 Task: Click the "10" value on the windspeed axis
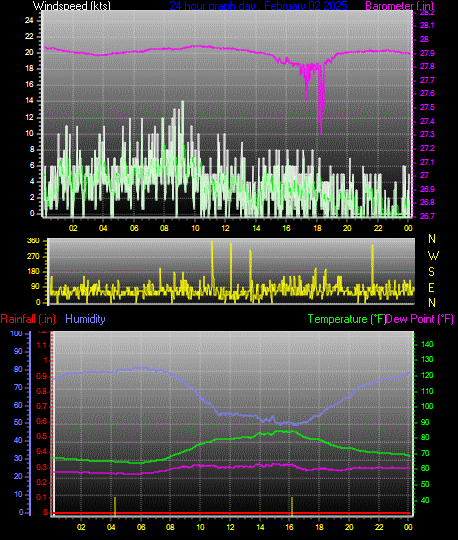tap(29, 133)
